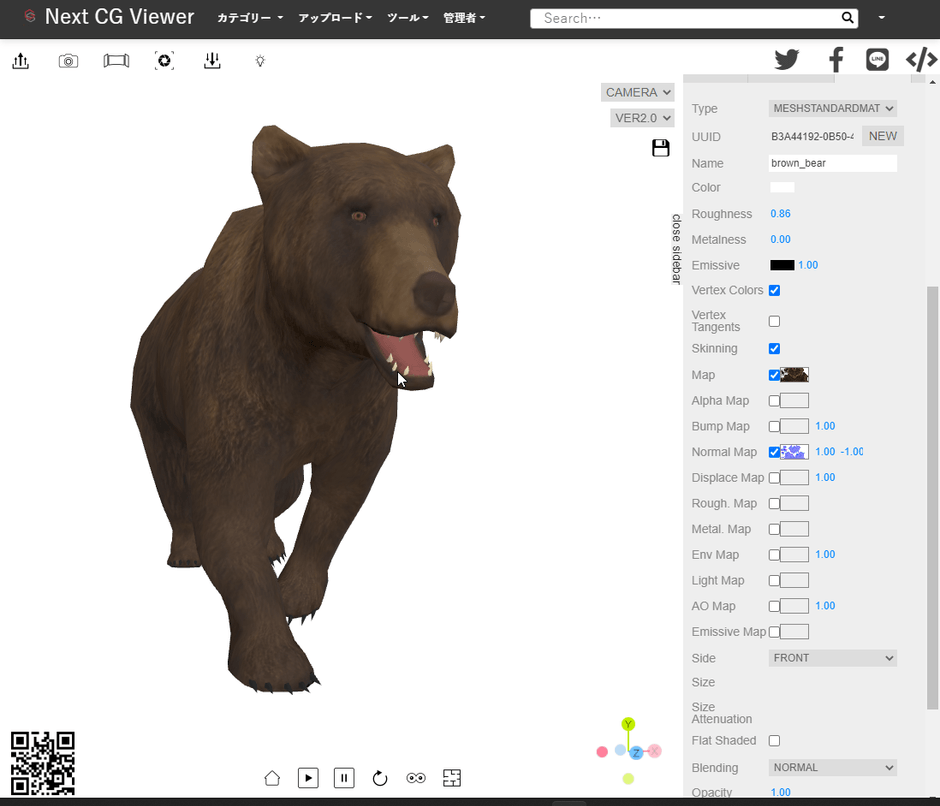Click the light bulb icon in the toolbar

pos(259,60)
